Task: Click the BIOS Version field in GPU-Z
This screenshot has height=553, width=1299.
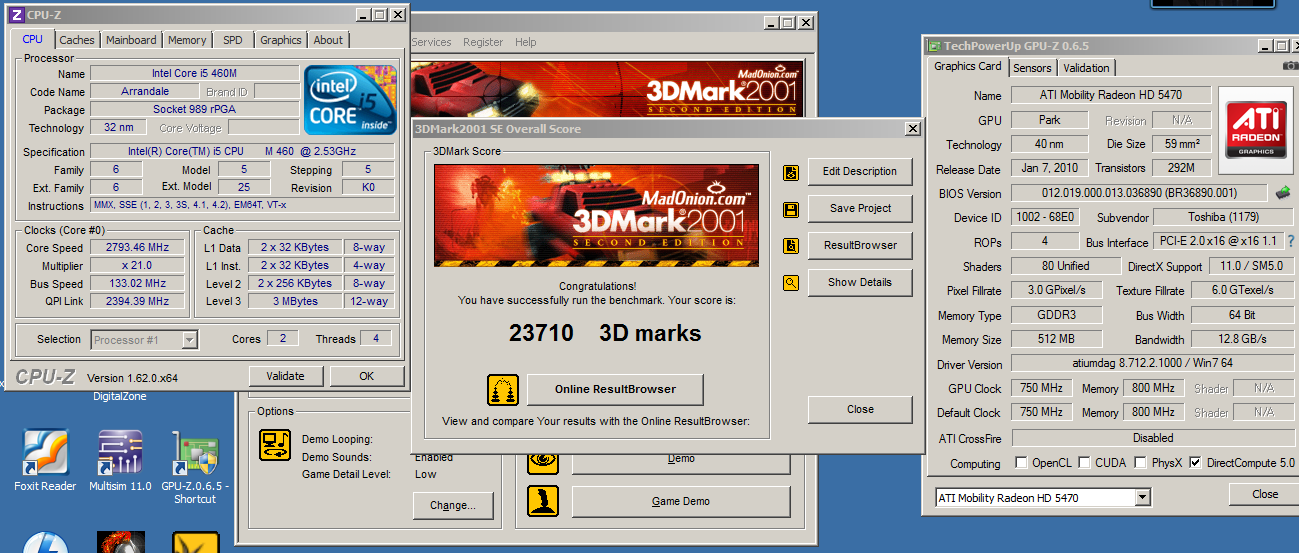Action: [x=1139, y=193]
